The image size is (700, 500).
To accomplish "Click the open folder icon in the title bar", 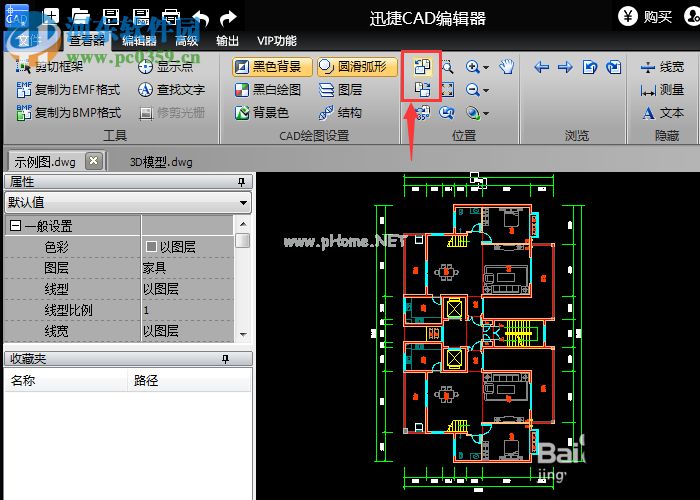I will (x=80, y=17).
